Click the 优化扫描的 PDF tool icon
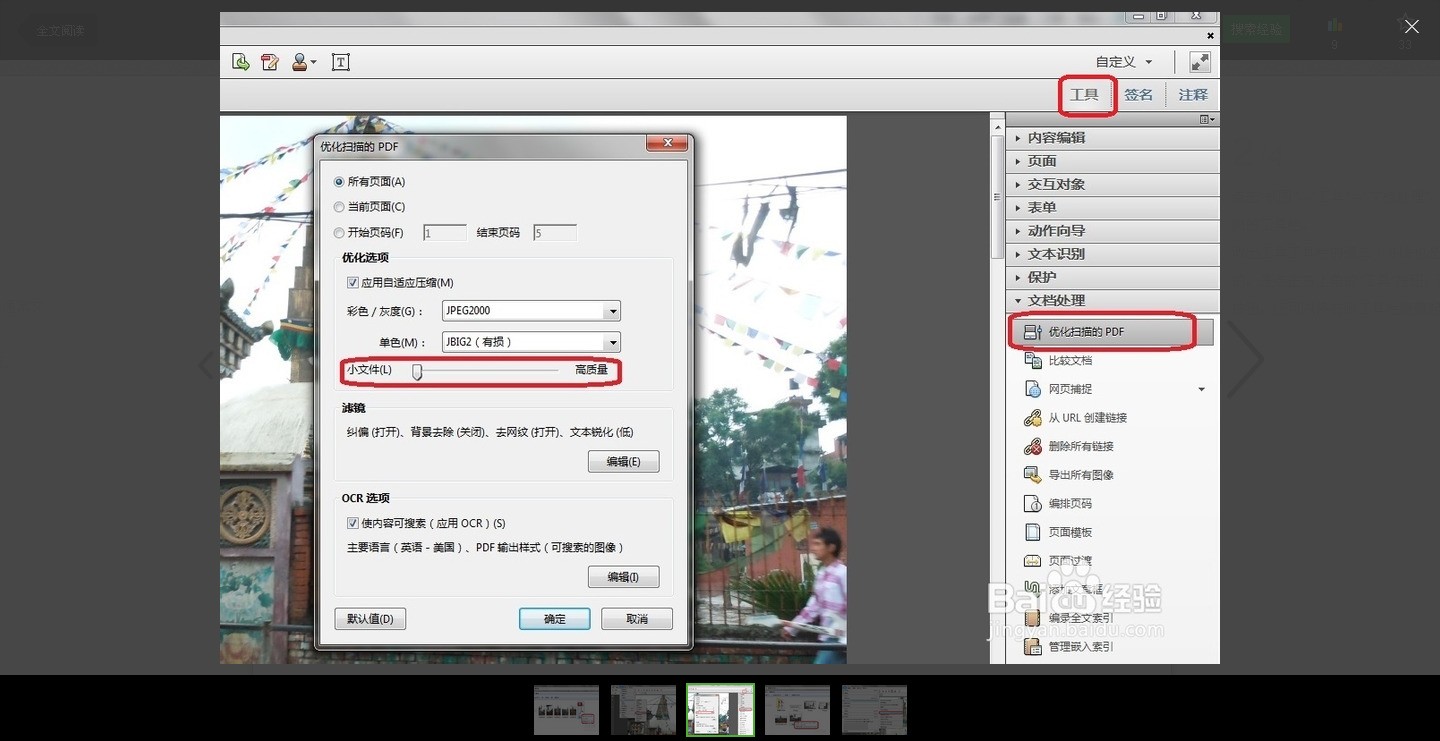 tap(1033, 332)
